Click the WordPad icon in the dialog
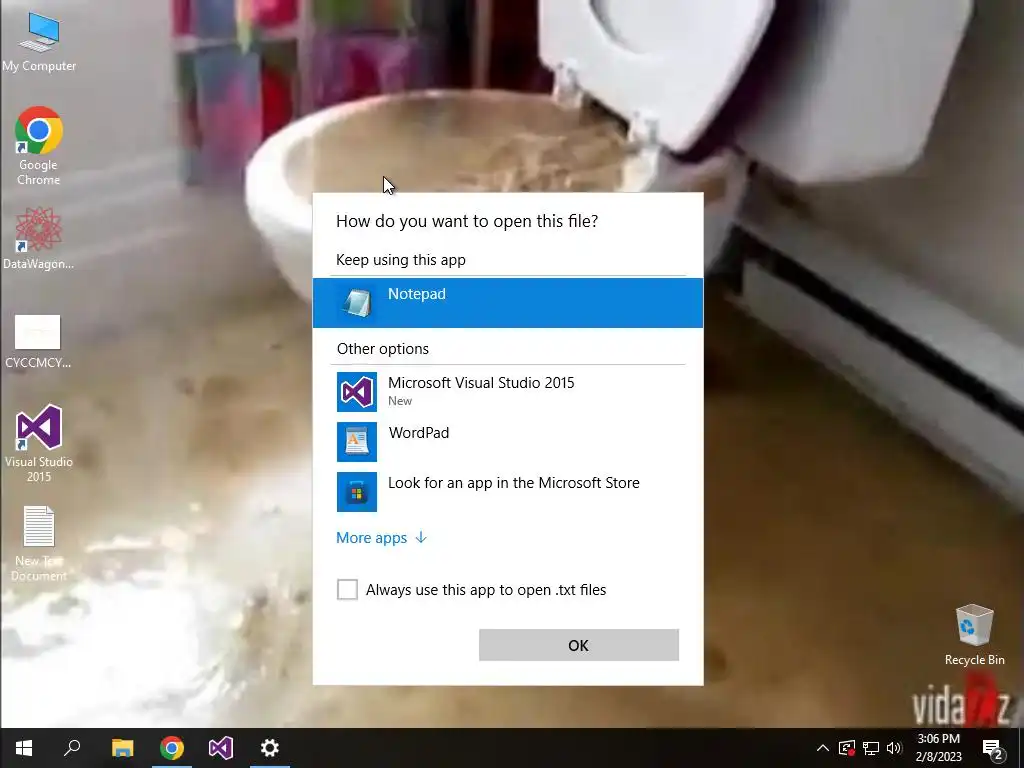Viewport: 1024px width, 768px height. pyautogui.click(x=357, y=441)
